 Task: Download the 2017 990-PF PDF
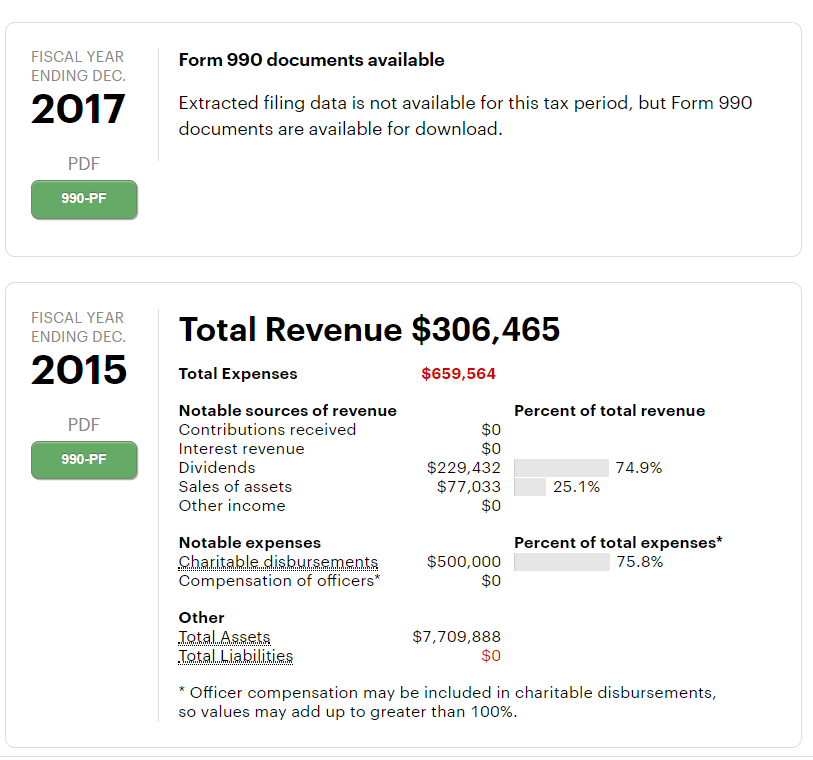point(84,199)
